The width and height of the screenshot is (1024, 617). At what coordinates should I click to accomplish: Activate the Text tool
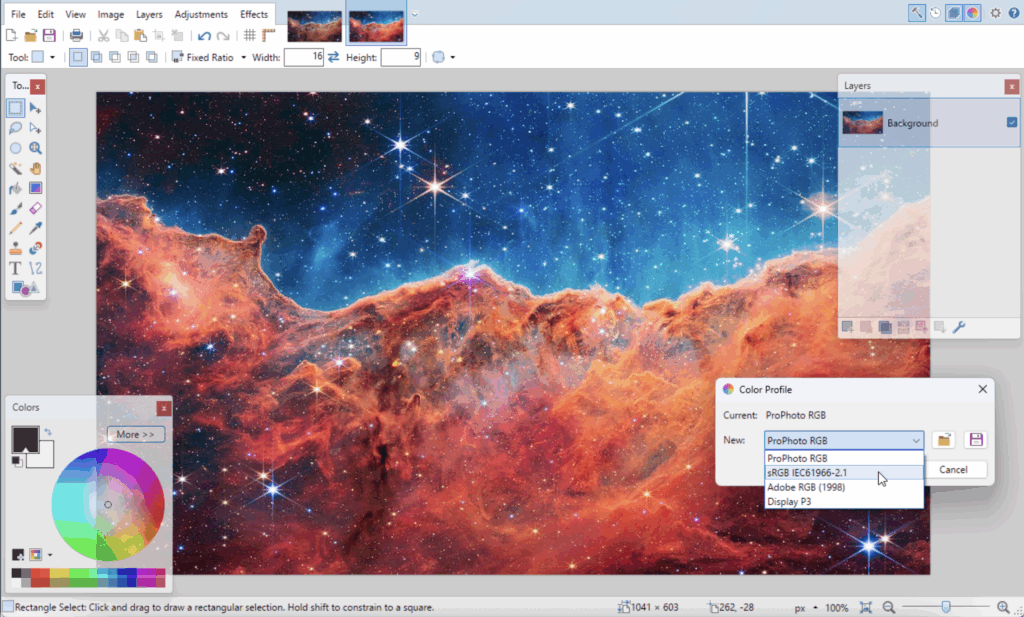pyautogui.click(x=16, y=268)
